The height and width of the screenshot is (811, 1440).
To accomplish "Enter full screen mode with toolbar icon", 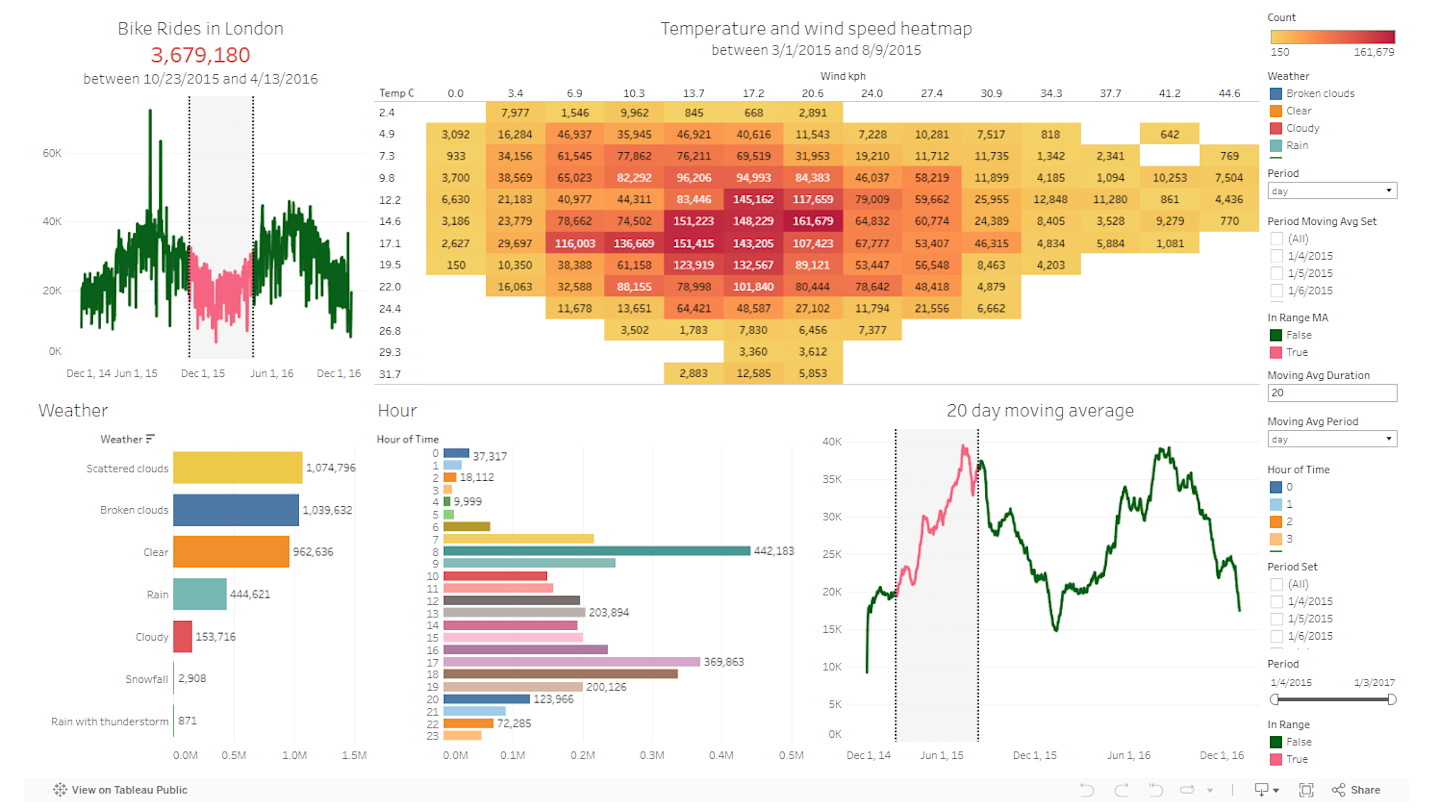I will tap(1306, 790).
